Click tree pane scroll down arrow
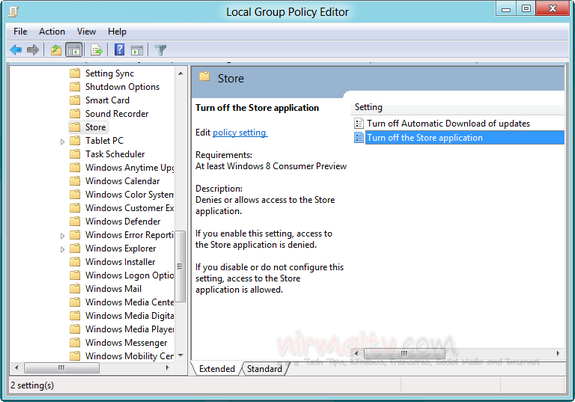This screenshot has width=575, height=402. click(180, 355)
